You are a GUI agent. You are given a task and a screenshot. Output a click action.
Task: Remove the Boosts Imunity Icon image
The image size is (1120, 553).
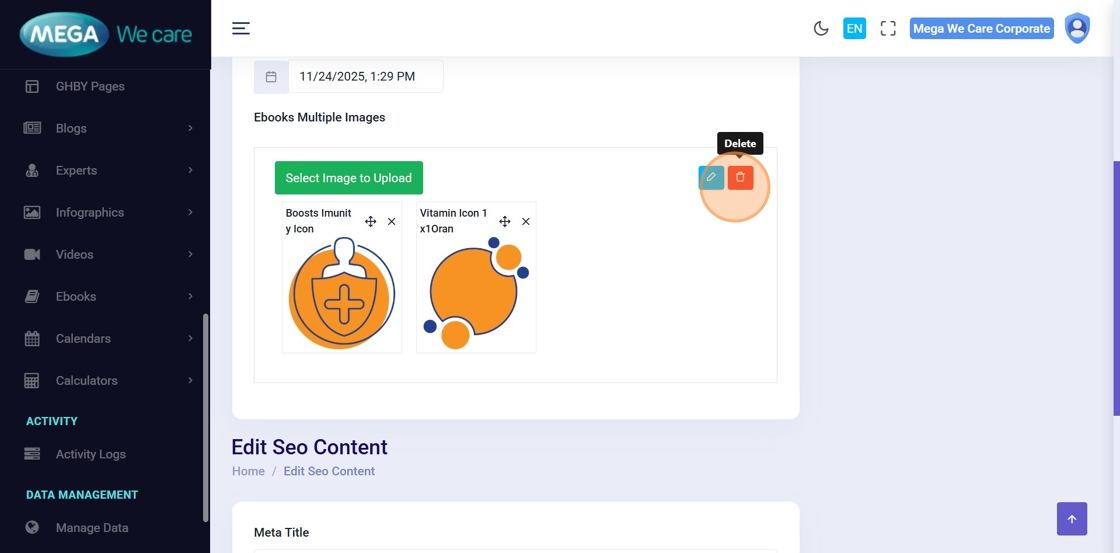[392, 221]
